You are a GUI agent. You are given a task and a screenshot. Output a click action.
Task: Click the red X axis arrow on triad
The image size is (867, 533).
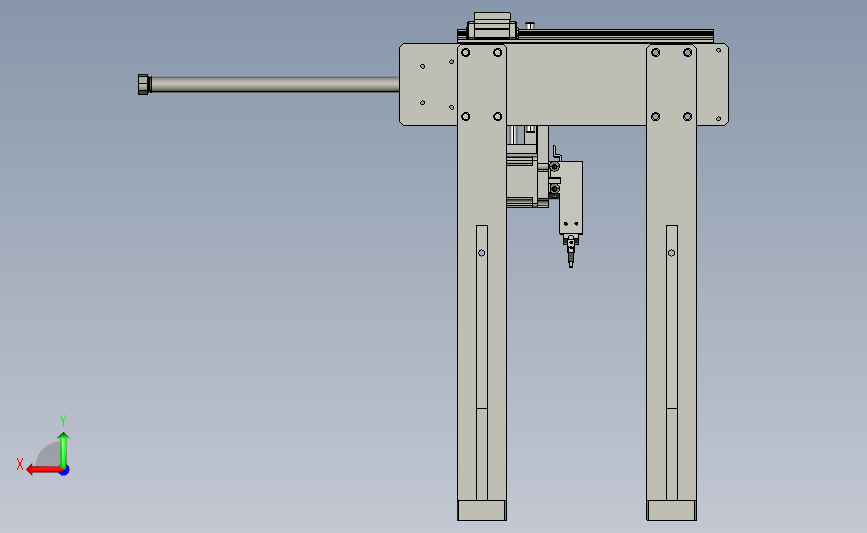click(43, 470)
